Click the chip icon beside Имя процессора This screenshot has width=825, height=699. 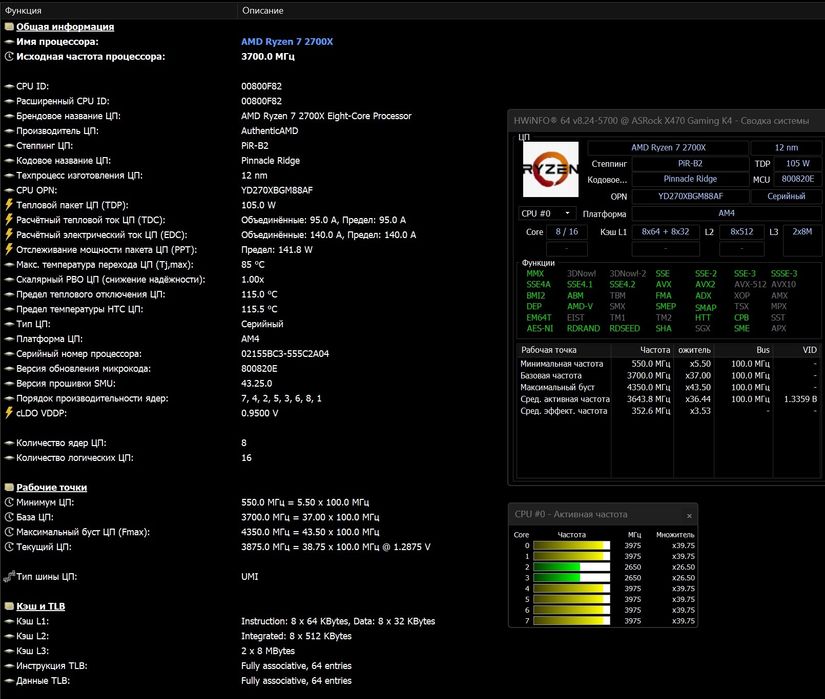[9, 42]
